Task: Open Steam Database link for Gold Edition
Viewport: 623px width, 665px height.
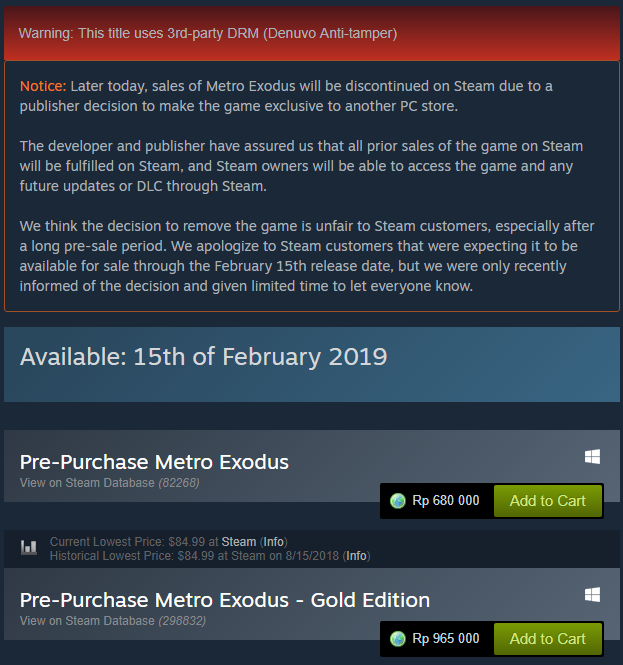Action: (x=87, y=621)
